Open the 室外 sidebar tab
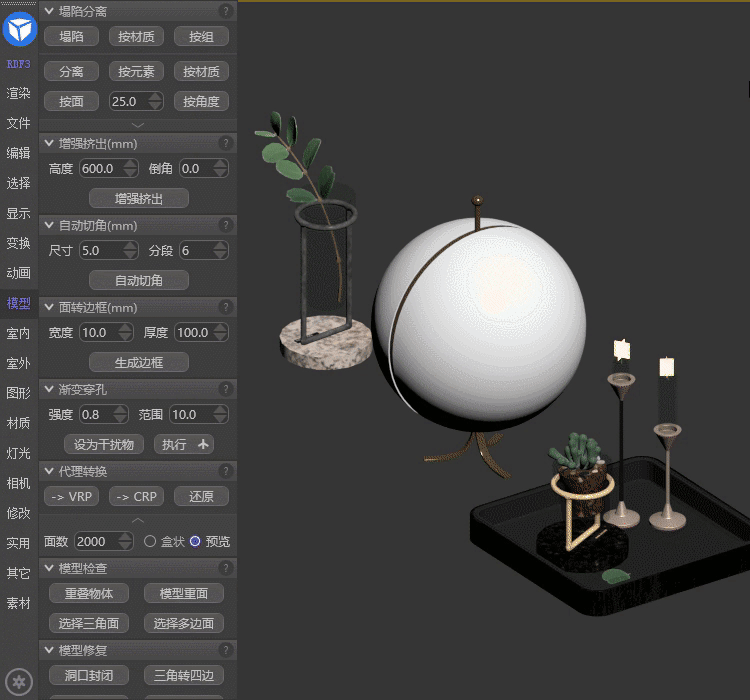The image size is (750, 700). coord(19,363)
